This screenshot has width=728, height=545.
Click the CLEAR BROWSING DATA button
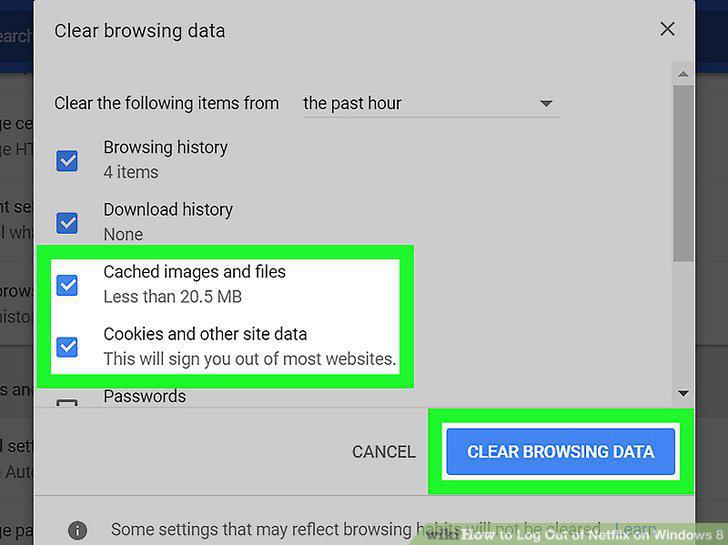(x=560, y=452)
